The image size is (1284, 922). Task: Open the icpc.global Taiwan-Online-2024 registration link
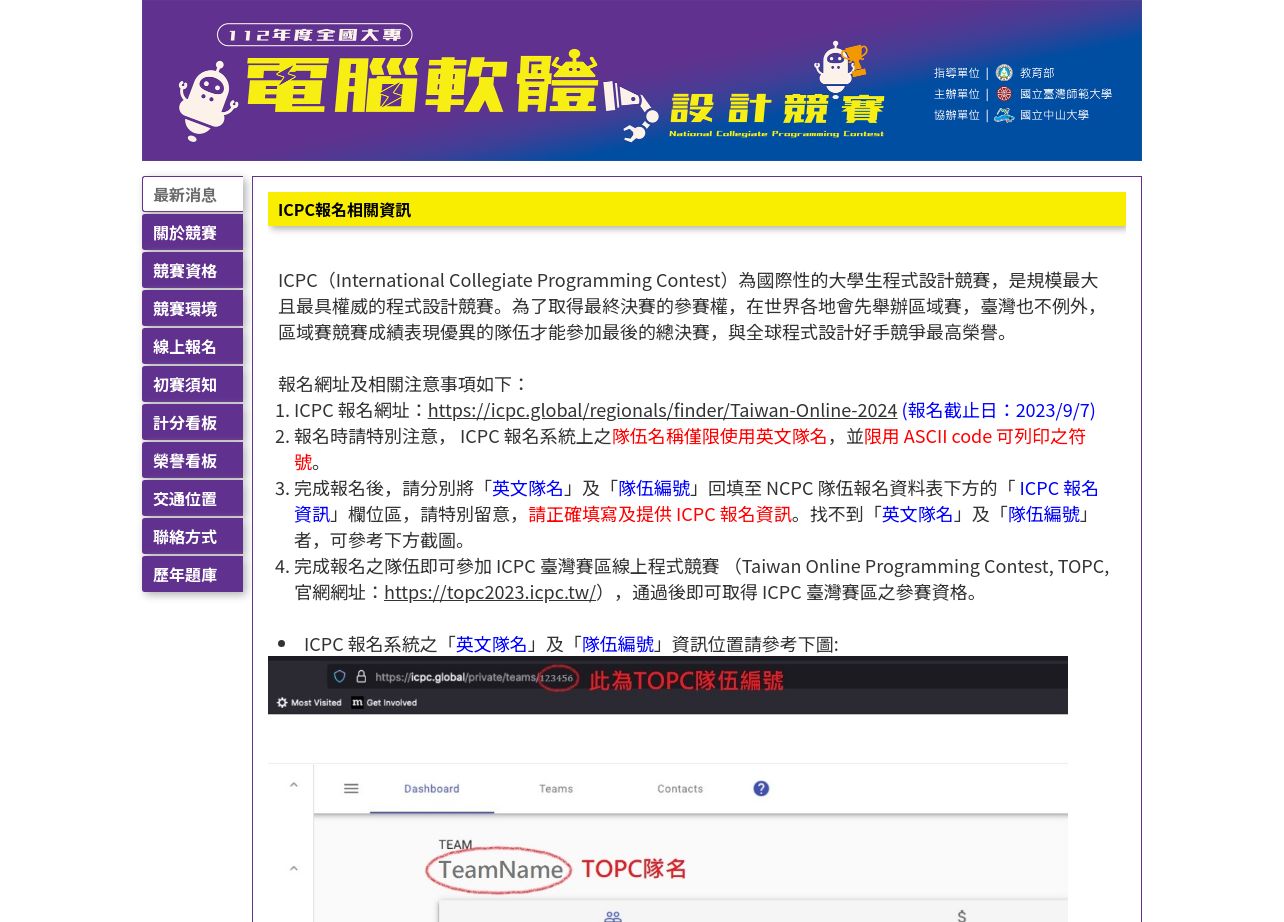(662, 410)
